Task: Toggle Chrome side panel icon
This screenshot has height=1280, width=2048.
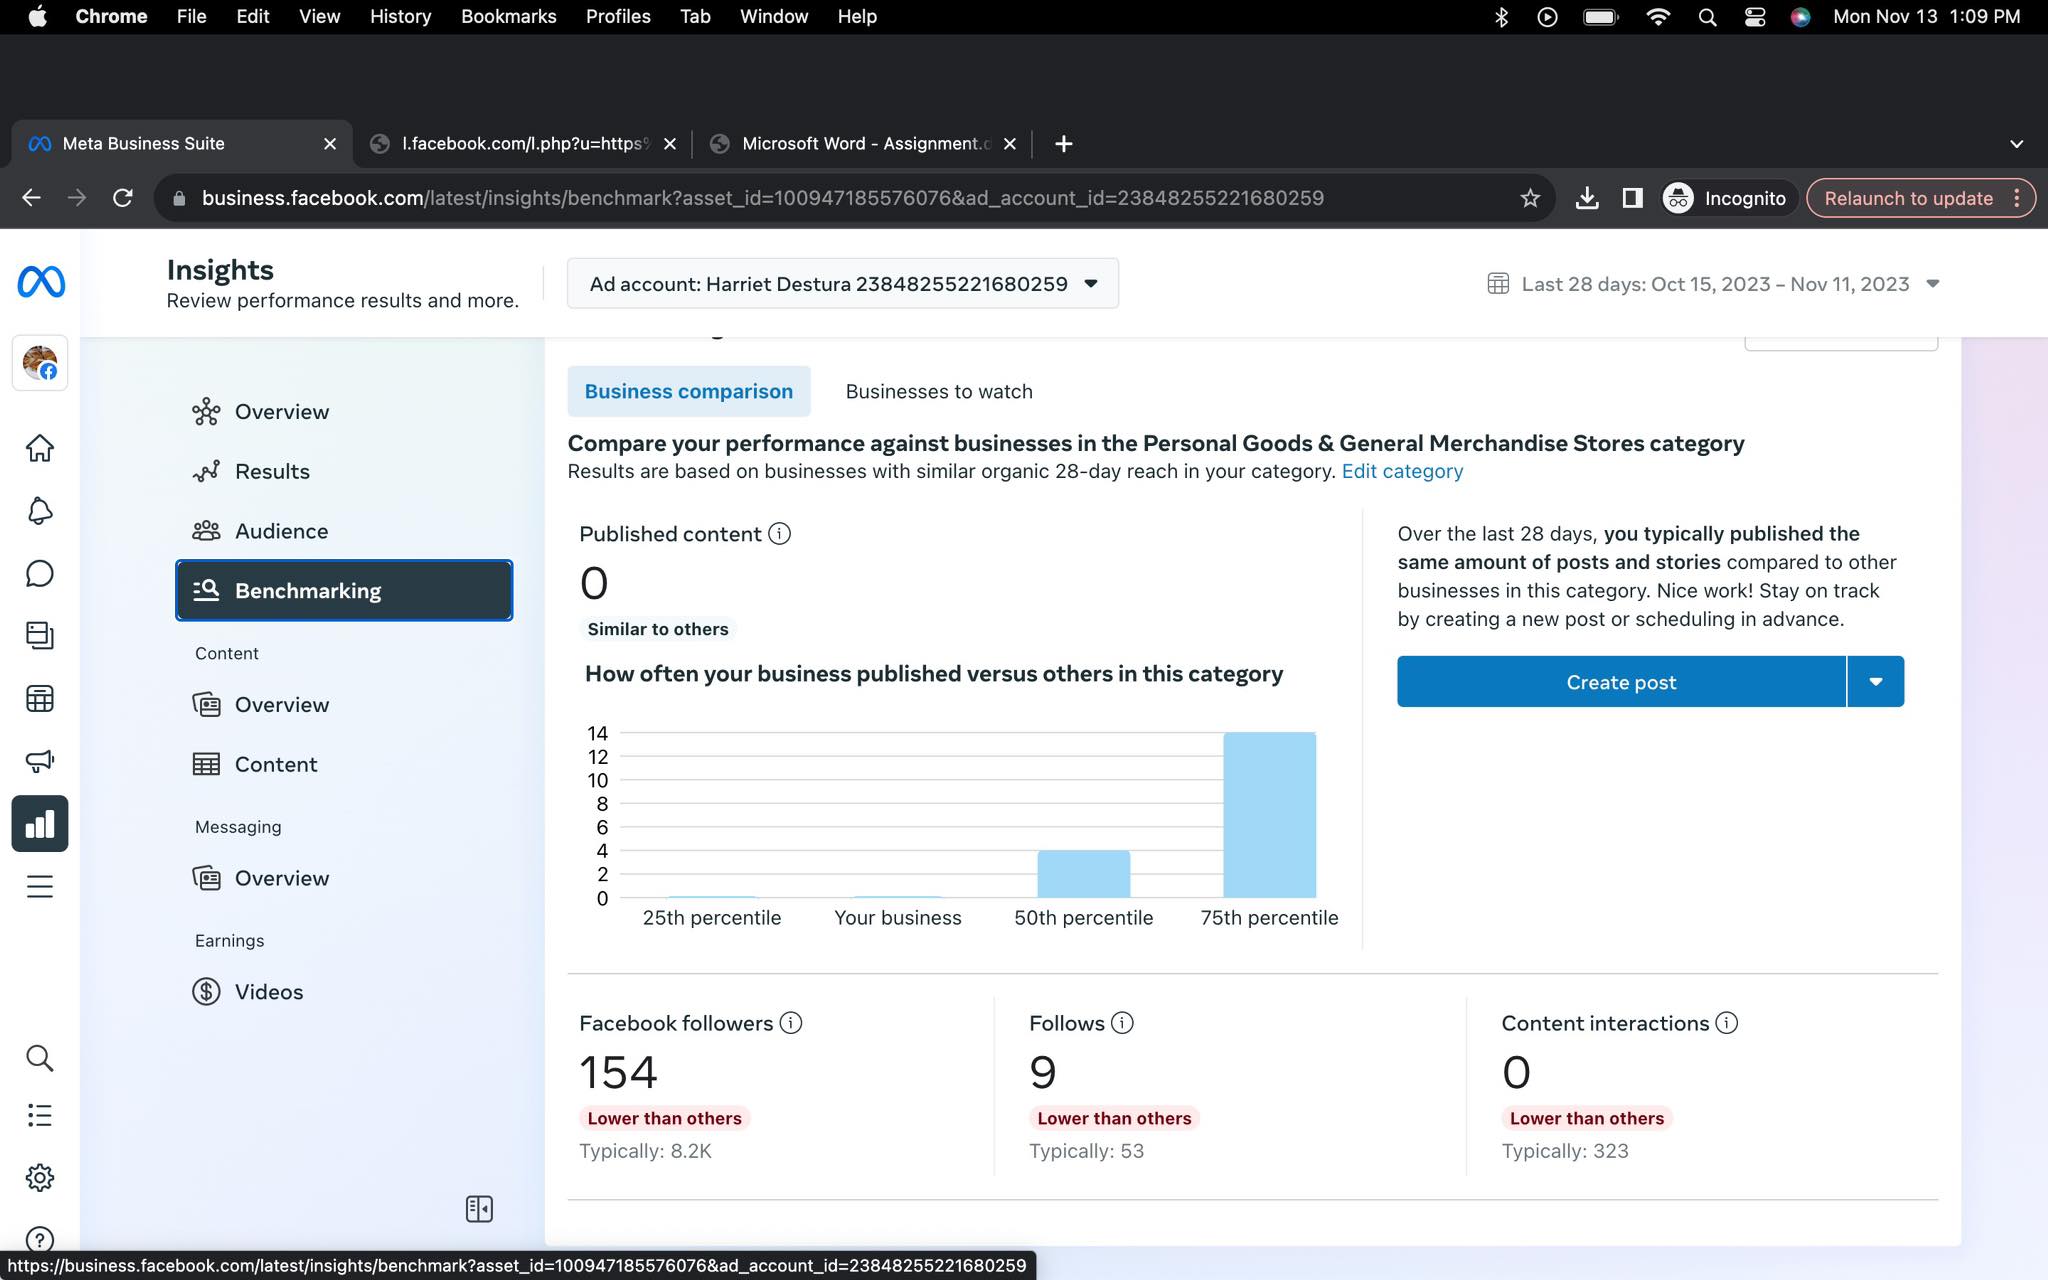Action: (1633, 198)
